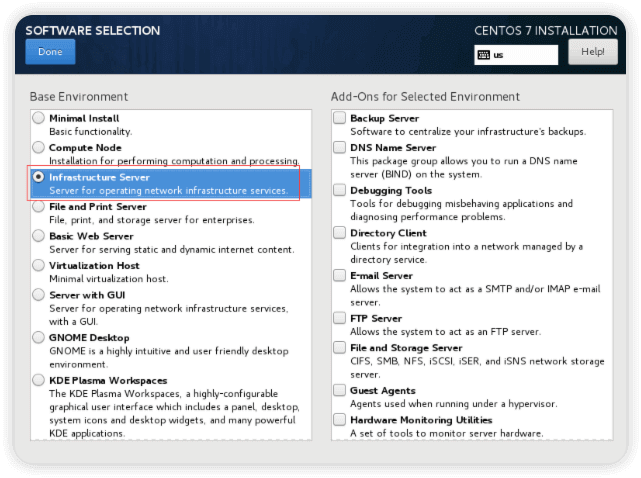Click the 'FTP Server' label text
Screen dimensions: 641x478
click(x=376, y=319)
